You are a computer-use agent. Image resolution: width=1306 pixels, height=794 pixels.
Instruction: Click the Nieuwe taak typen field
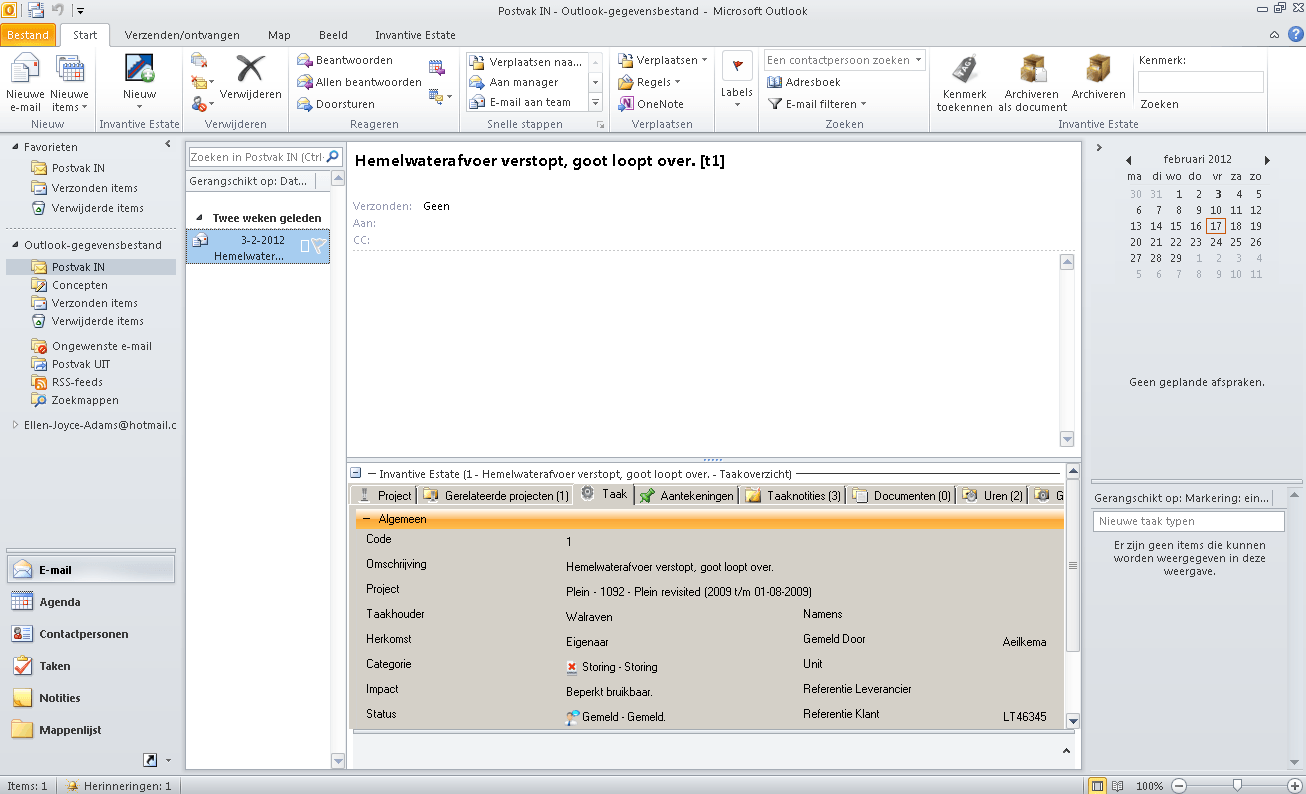point(1188,521)
